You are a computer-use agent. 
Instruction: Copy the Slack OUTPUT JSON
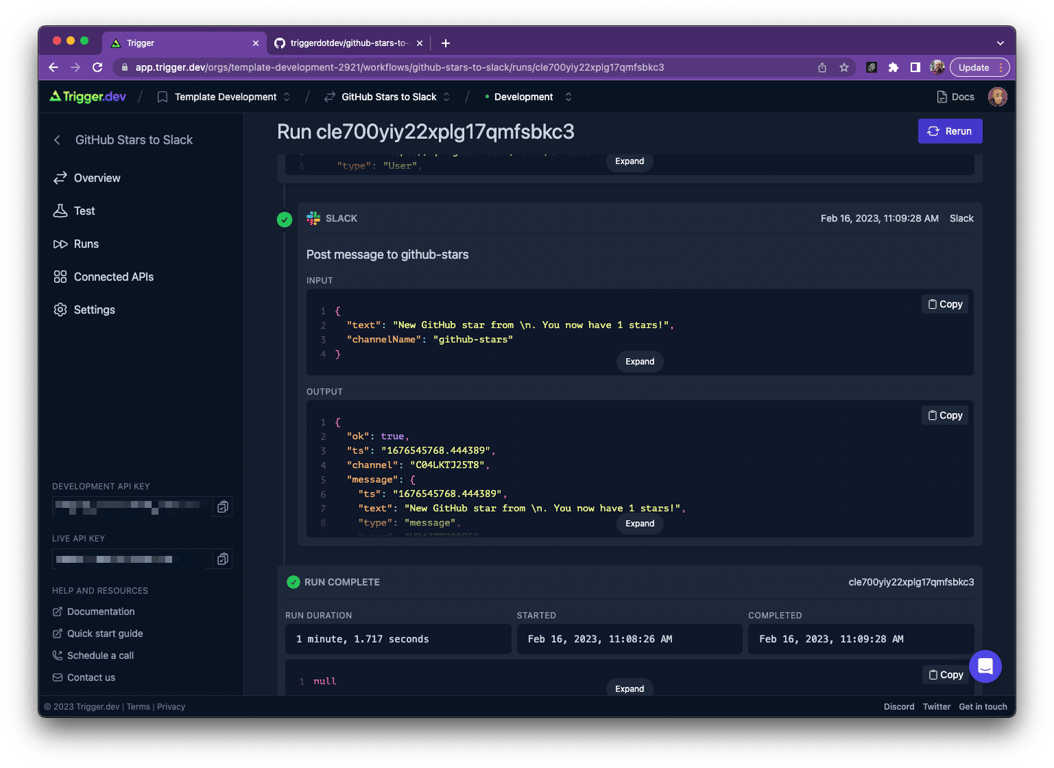tap(944, 415)
